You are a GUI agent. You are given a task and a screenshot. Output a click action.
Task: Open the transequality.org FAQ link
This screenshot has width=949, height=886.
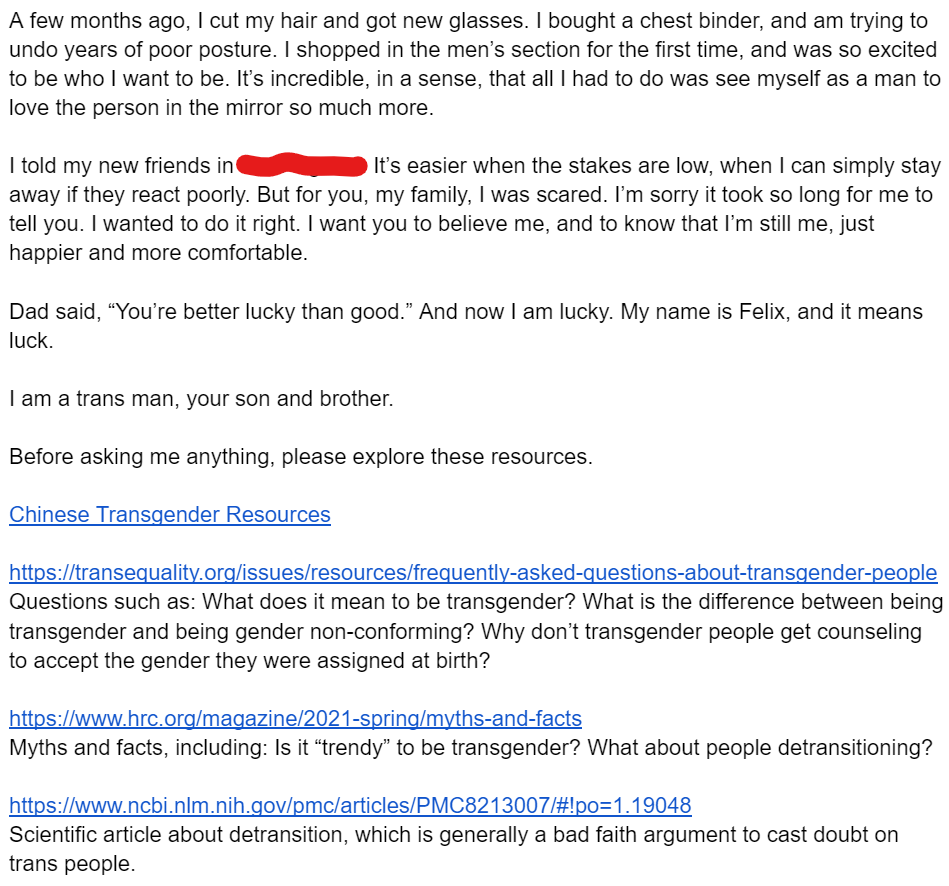pos(472,573)
